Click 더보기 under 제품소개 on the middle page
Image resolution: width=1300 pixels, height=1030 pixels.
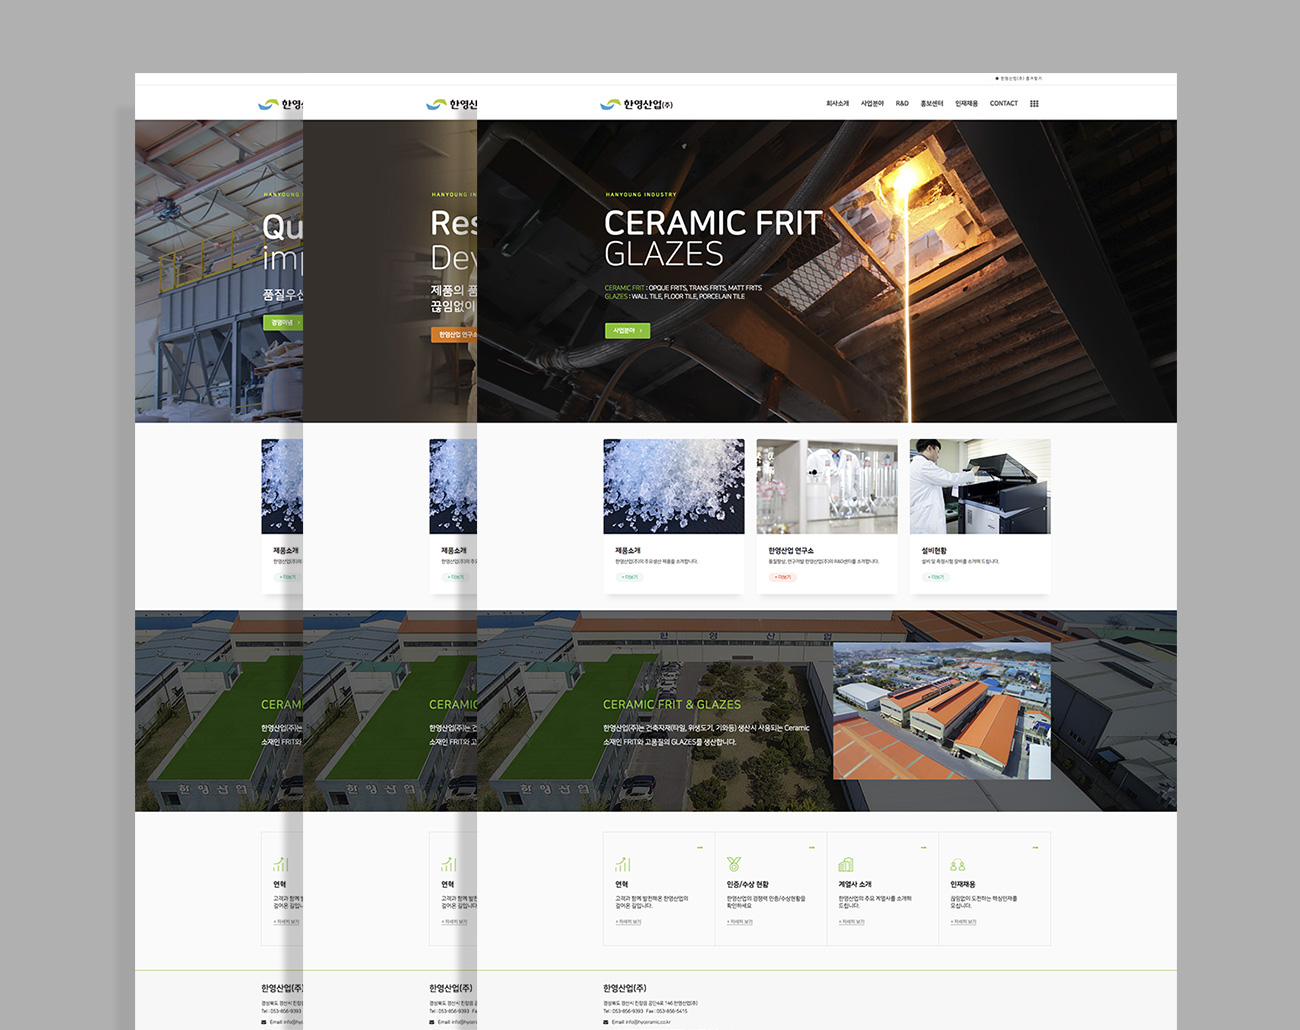click(x=456, y=577)
